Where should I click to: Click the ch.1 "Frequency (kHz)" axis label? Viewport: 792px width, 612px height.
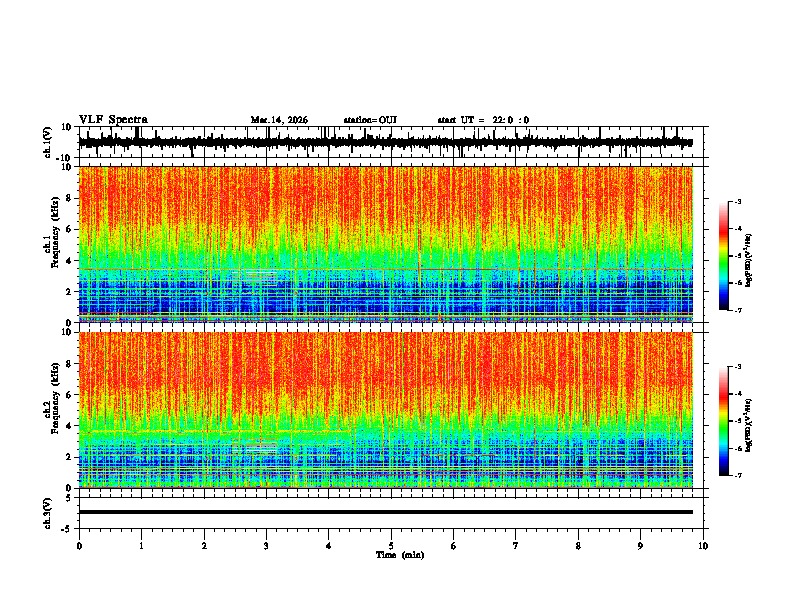[55, 232]
